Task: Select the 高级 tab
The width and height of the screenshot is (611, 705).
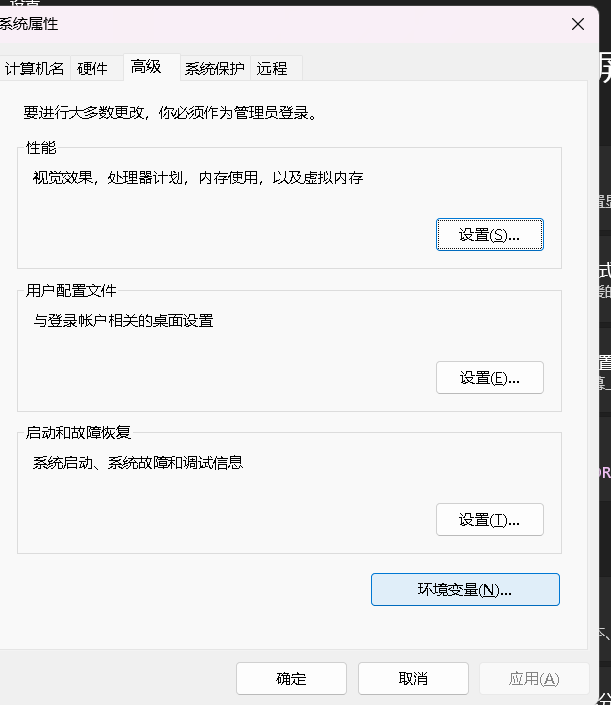Action: [x=152, y=67]
